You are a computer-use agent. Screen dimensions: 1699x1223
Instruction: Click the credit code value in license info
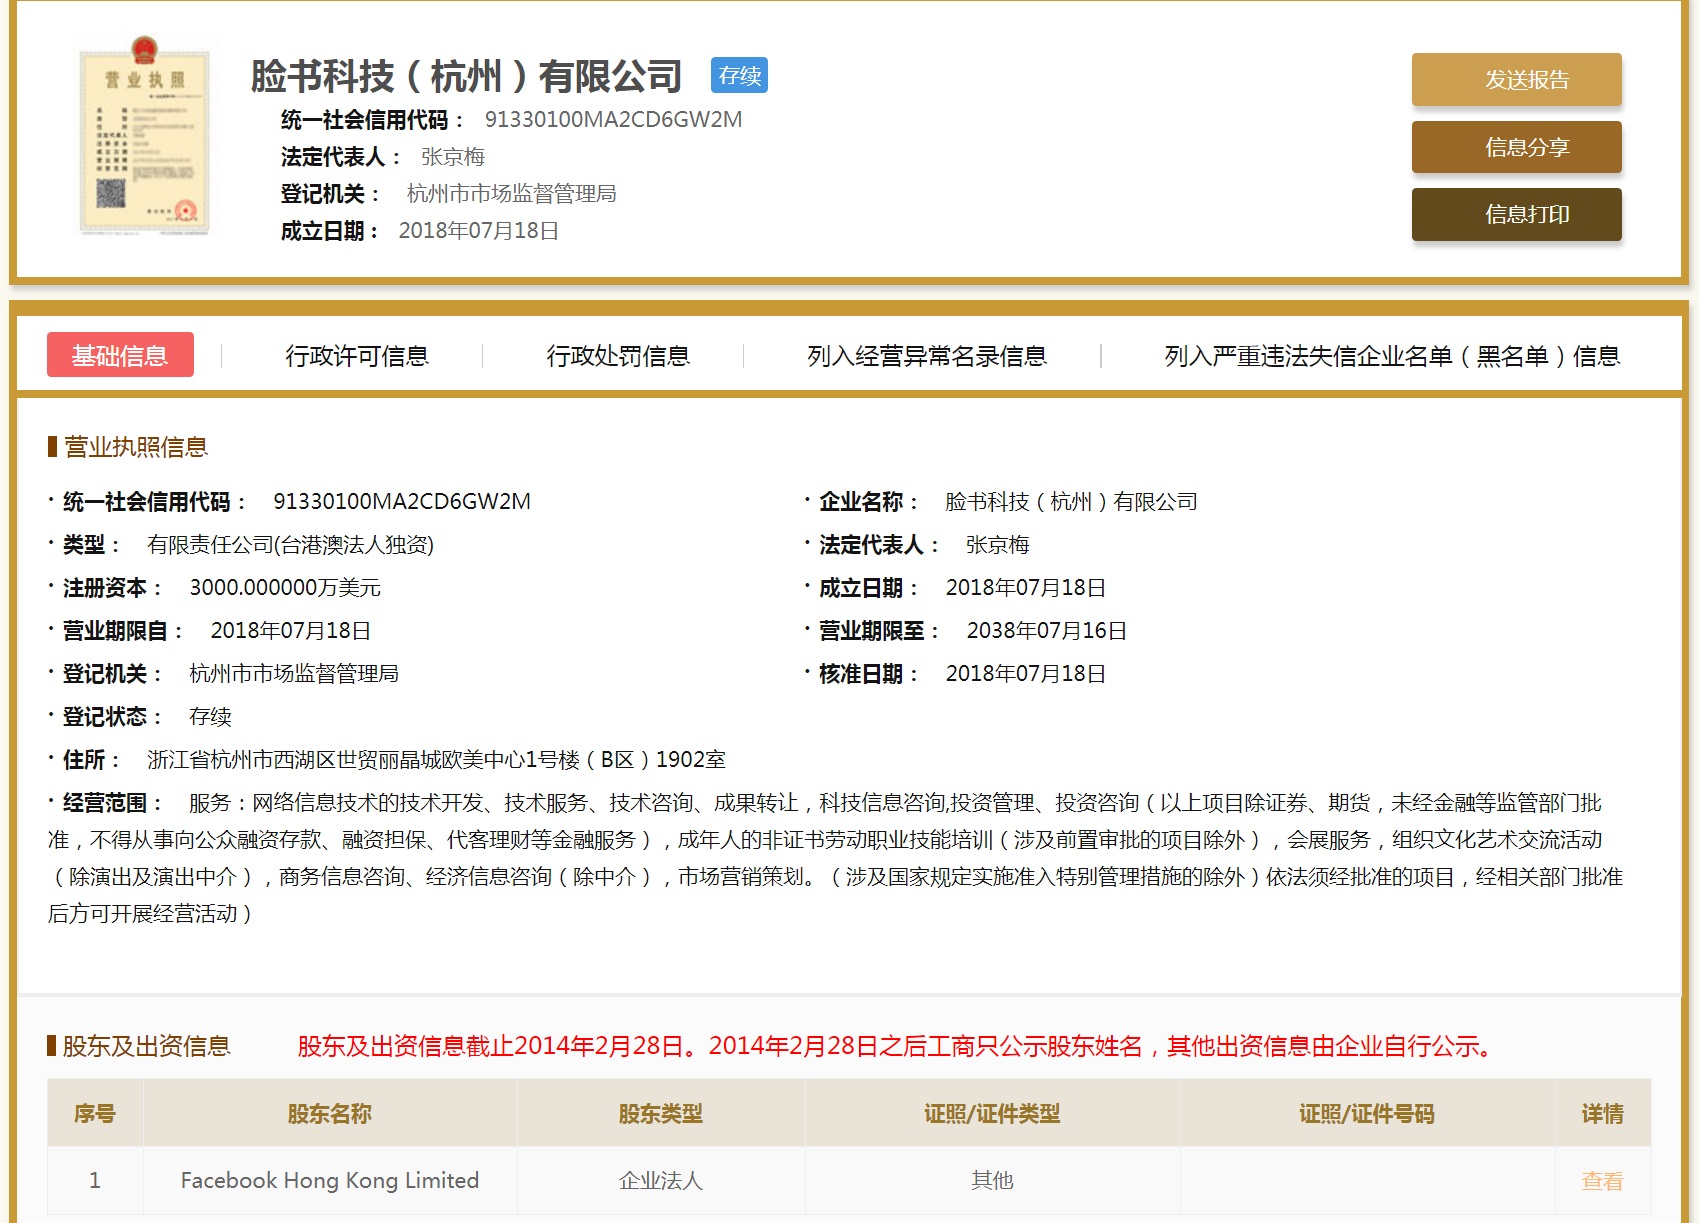click(x=402, y=502)
